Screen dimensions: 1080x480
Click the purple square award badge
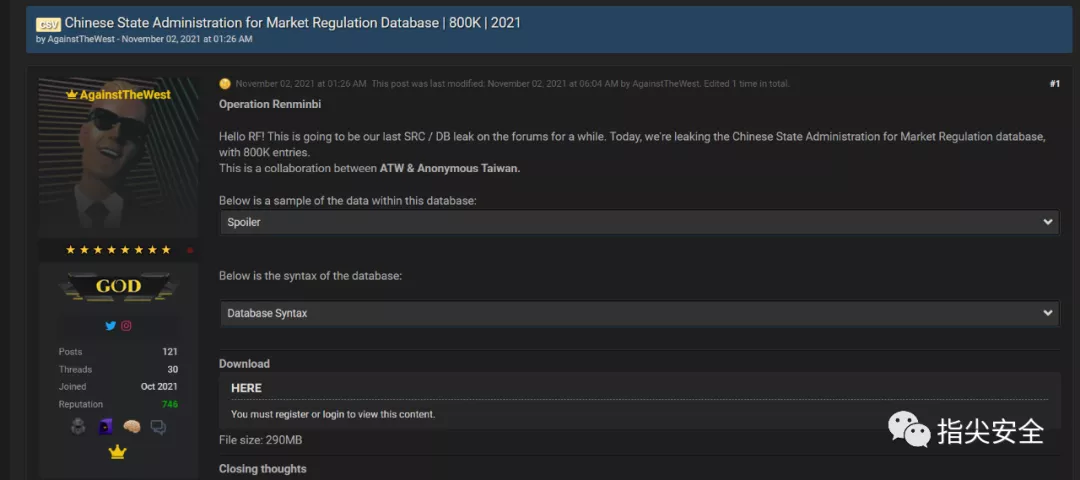[x=105, y=427]
